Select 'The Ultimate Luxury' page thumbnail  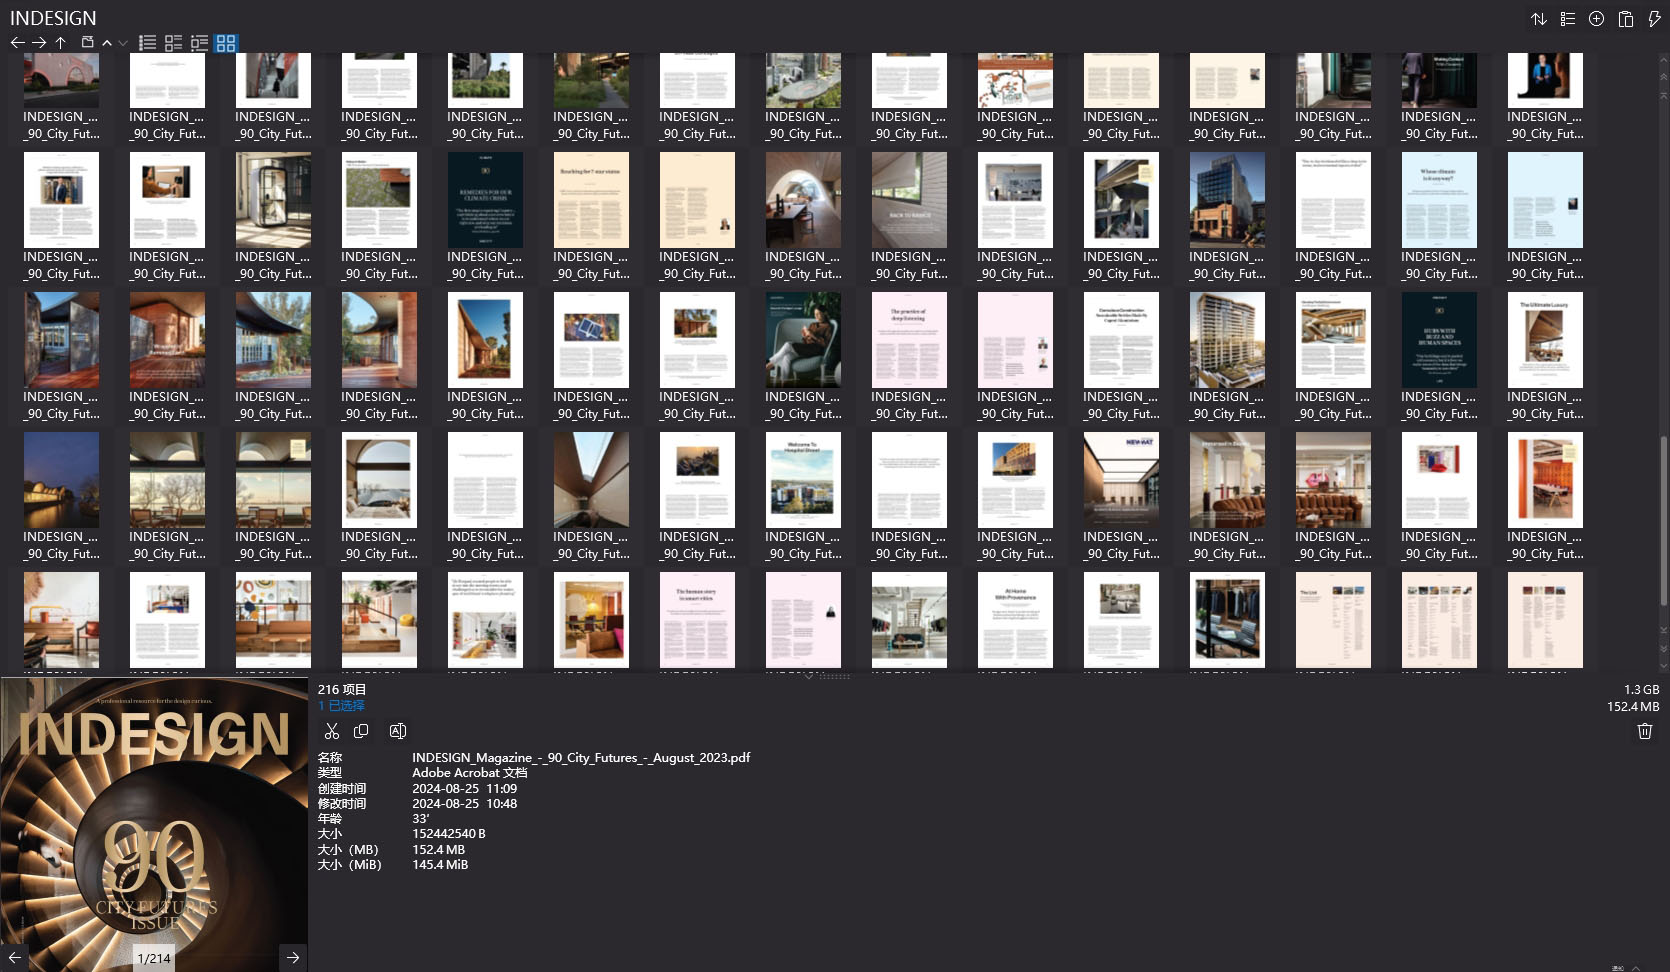click(x=1545, y=340)
